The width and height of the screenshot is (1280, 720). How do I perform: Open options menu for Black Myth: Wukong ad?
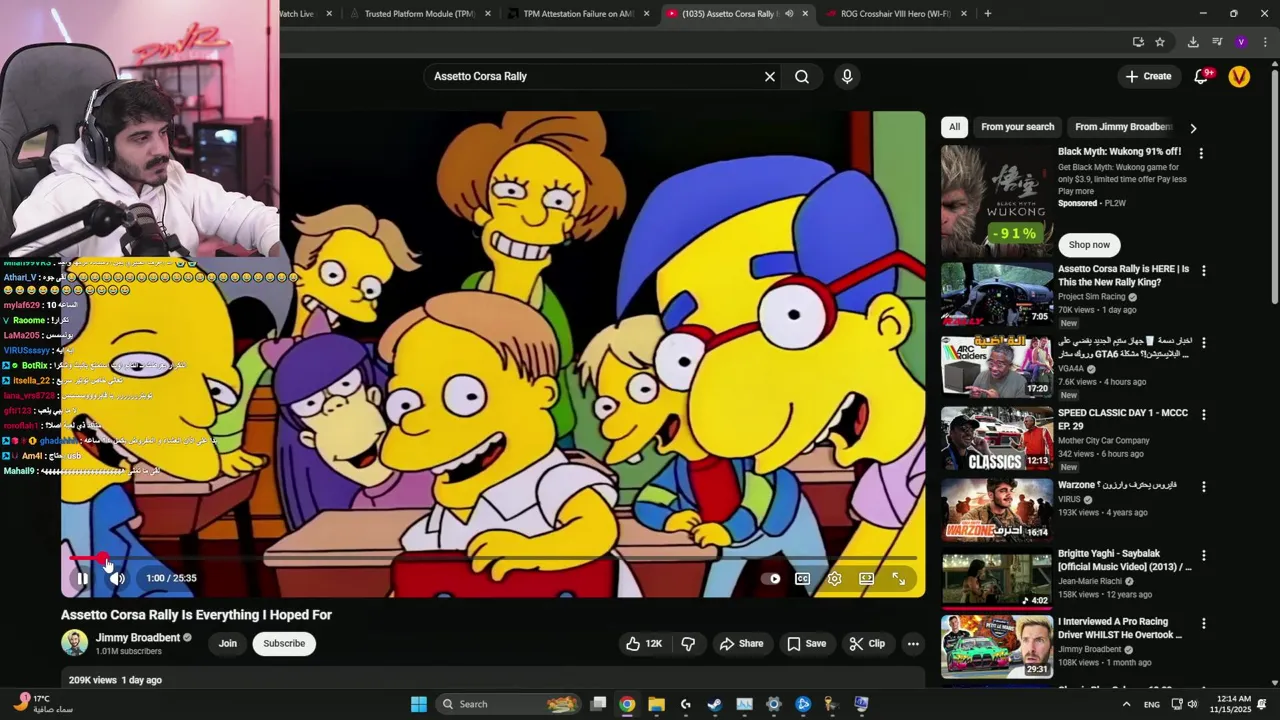[1201, 153]
